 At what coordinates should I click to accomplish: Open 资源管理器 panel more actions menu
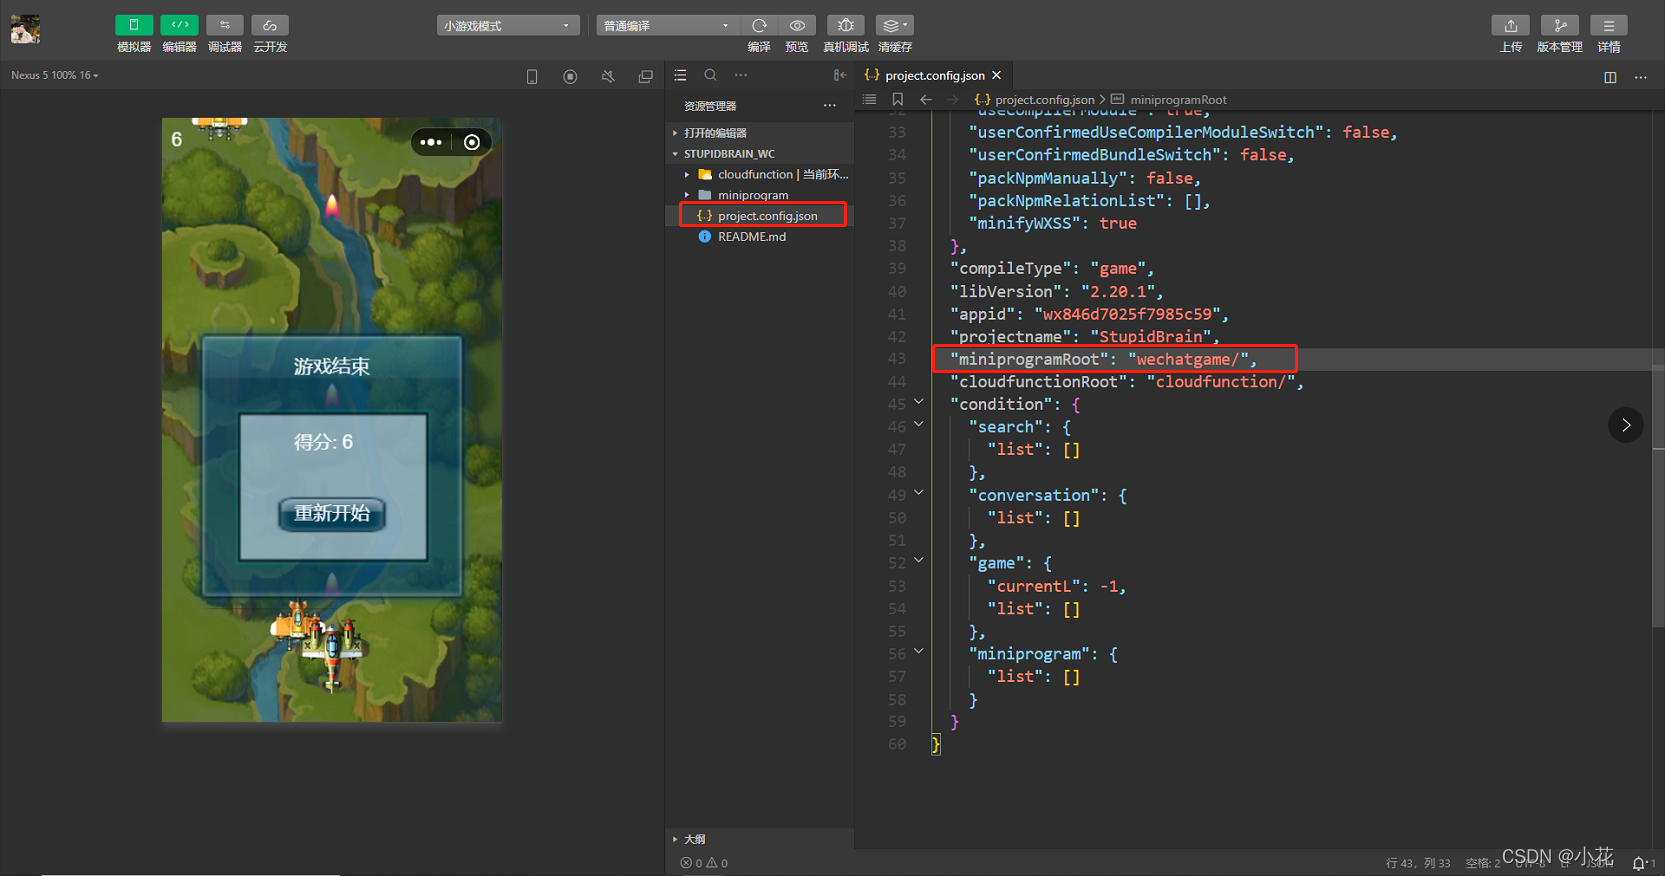(830, 105)
